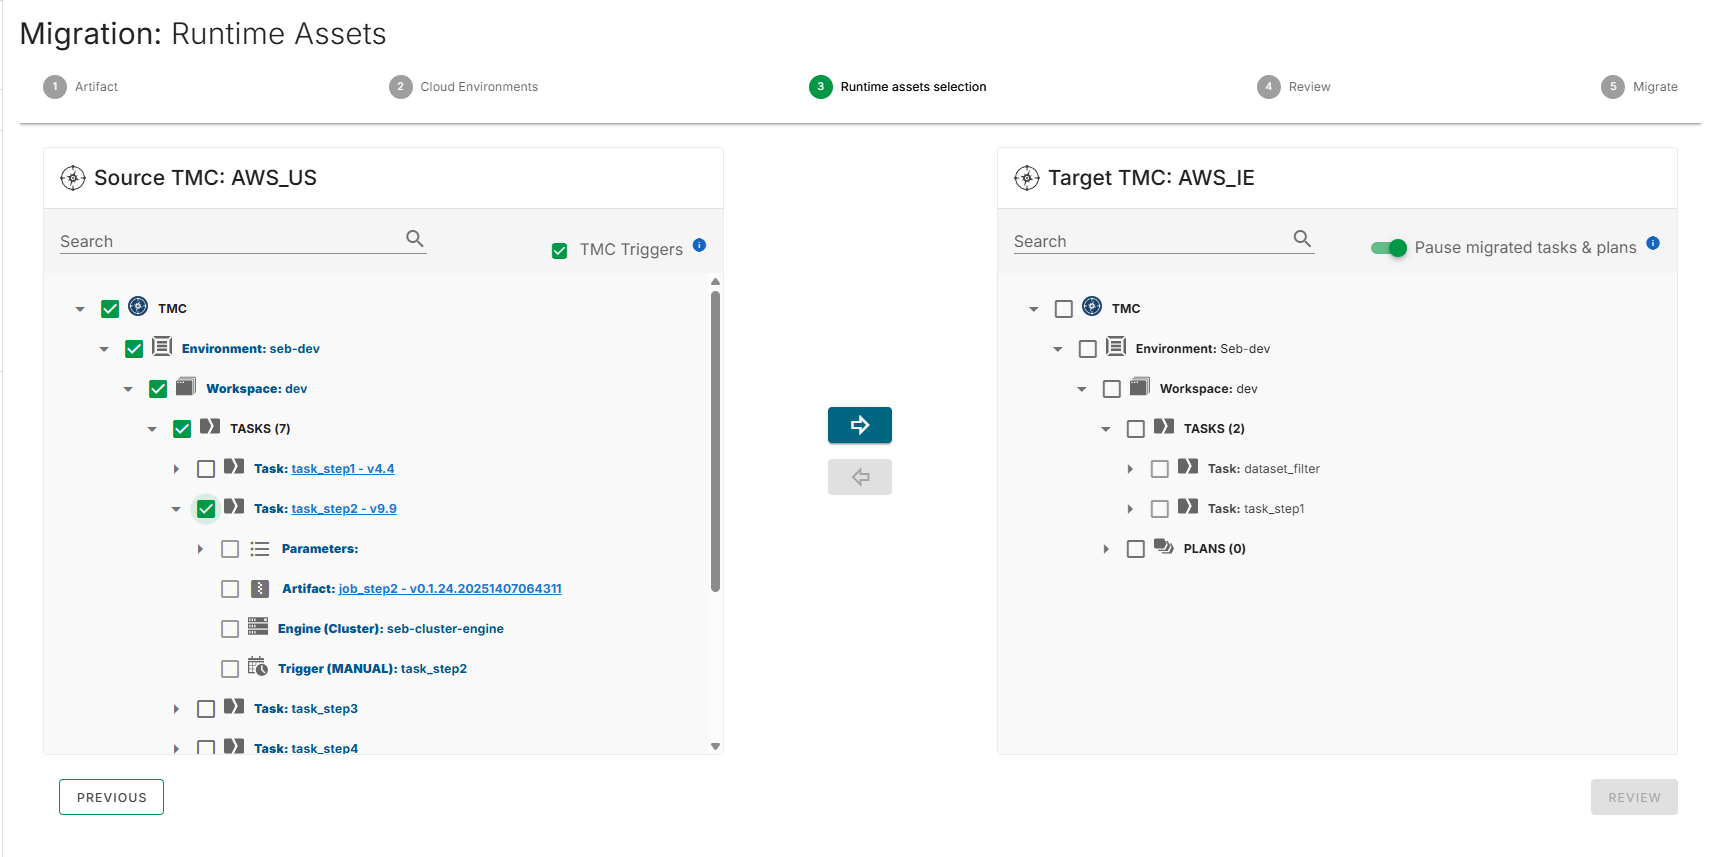
Task: Check the Trigger (MANUAL) task_step2 checkbox
Action: [x=230, y=669]
